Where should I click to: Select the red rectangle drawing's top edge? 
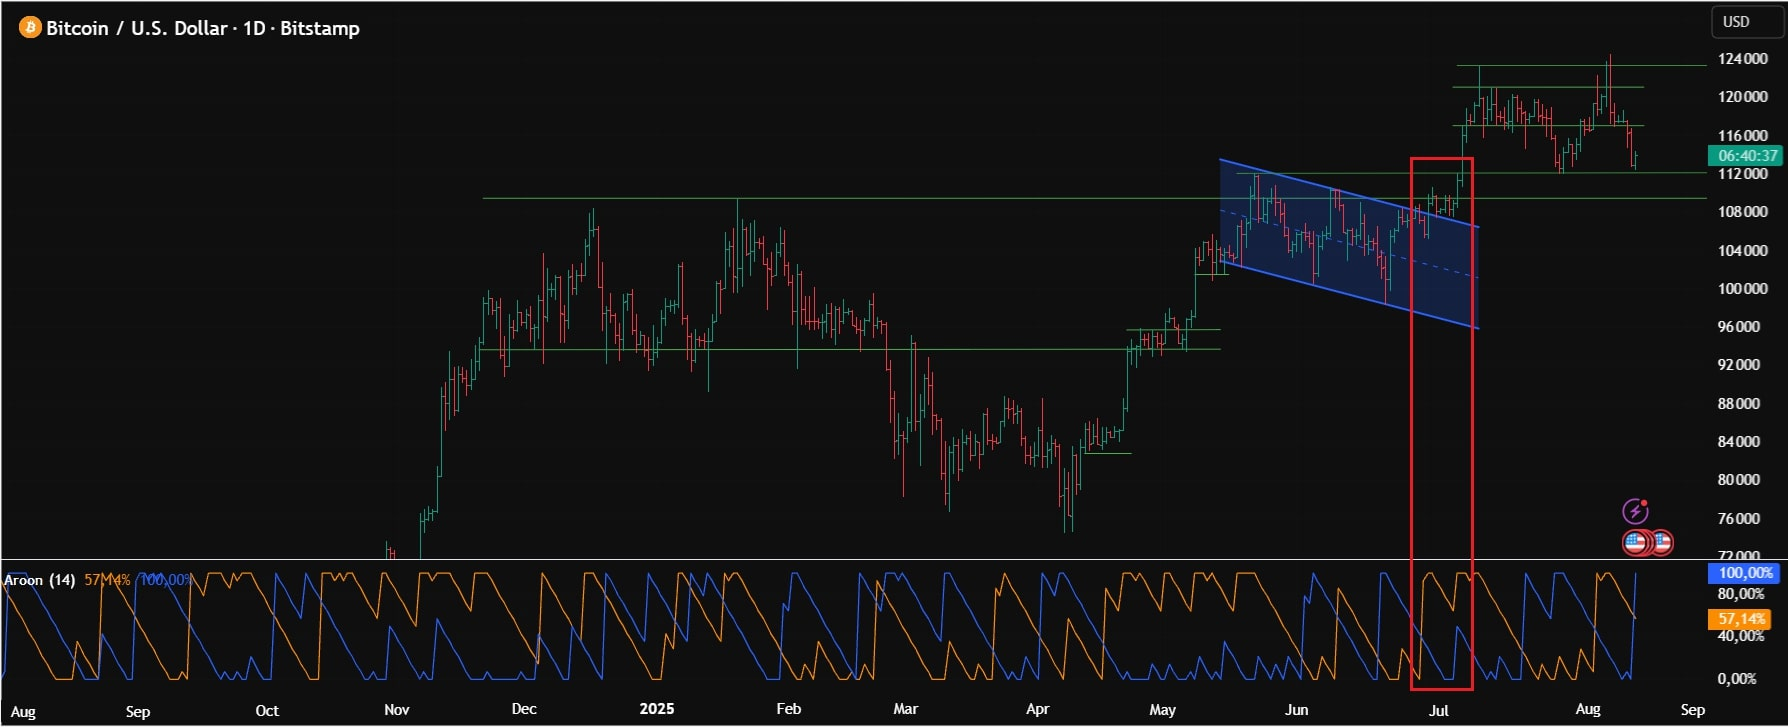[x=1441, y=158]
